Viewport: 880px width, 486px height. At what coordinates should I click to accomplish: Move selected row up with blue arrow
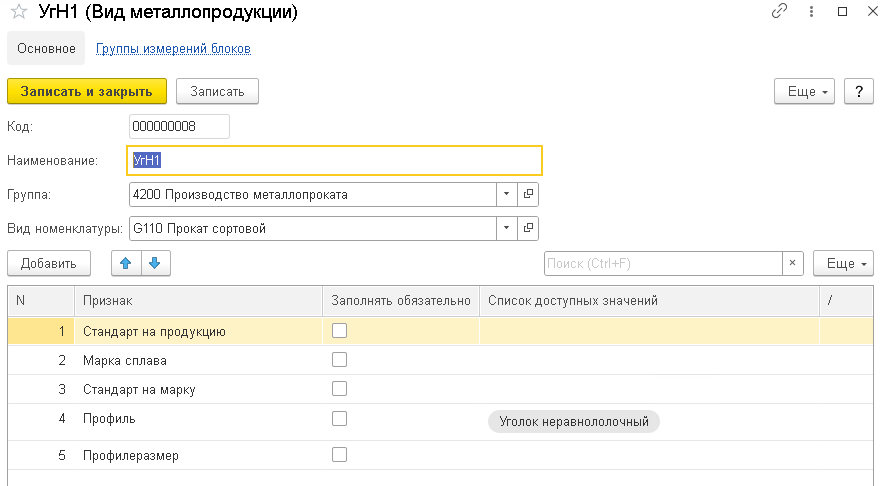126,263
